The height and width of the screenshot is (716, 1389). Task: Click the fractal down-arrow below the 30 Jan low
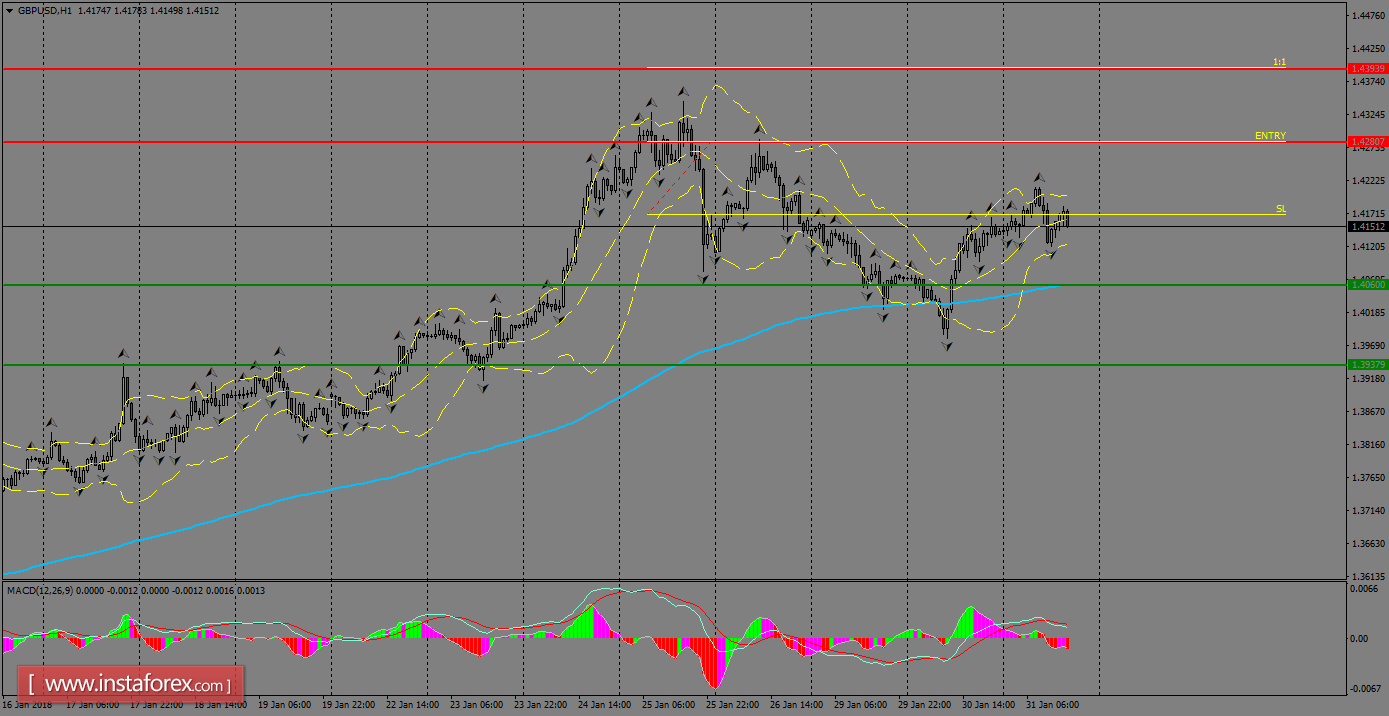947,347
